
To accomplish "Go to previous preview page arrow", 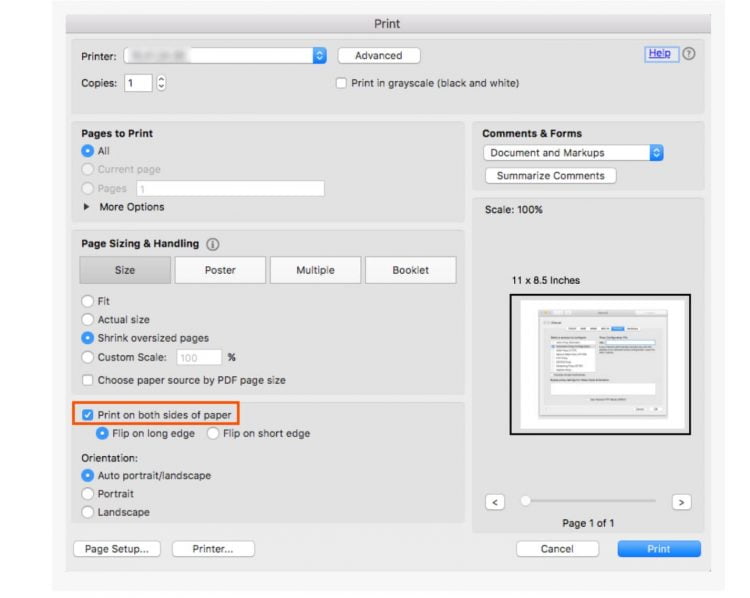I will 495,502.
